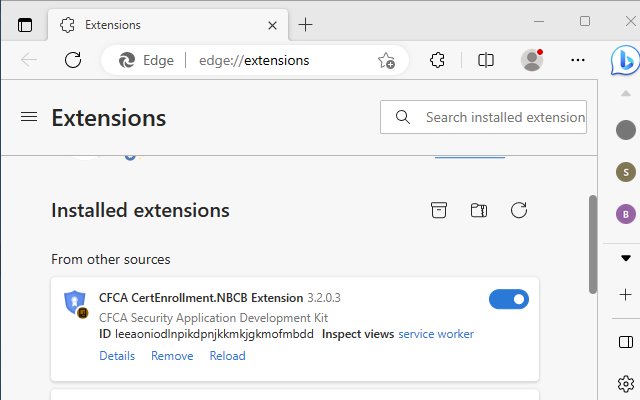Open Split screen view
This screenshot has width=640, height=400.
click(x=486, y=60)
